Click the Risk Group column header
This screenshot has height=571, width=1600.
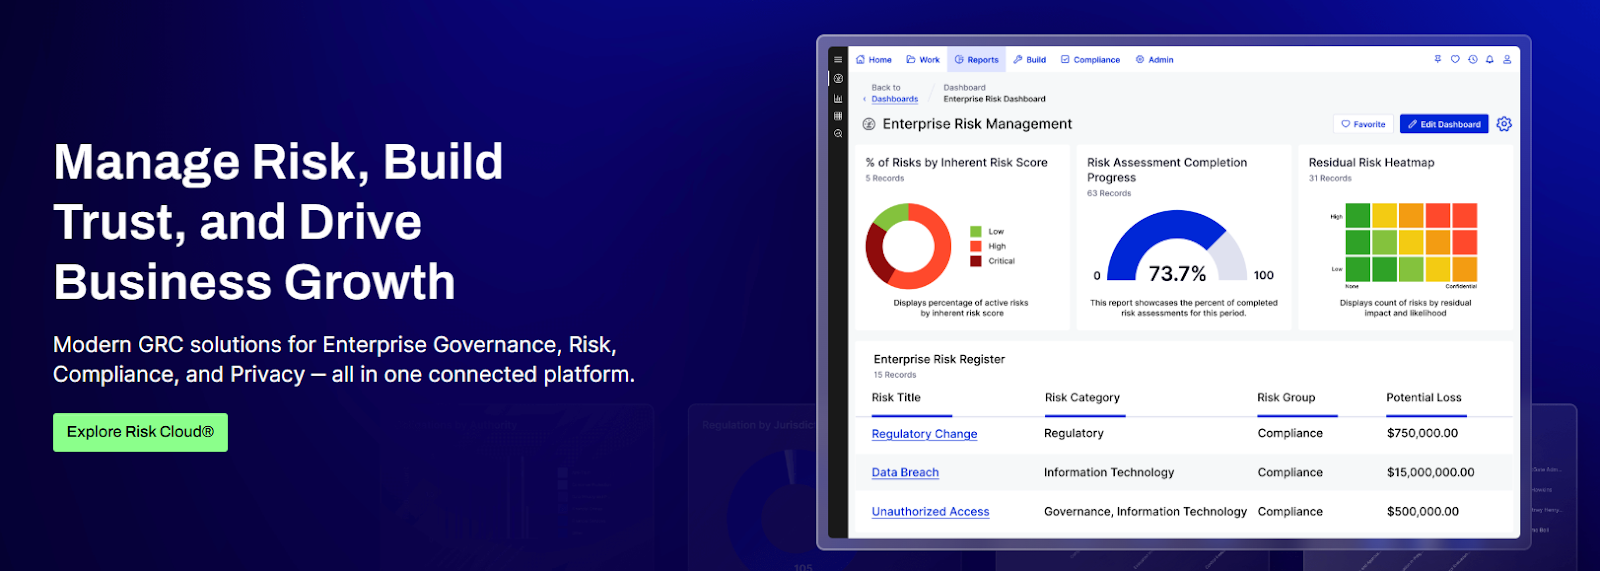1286,398
